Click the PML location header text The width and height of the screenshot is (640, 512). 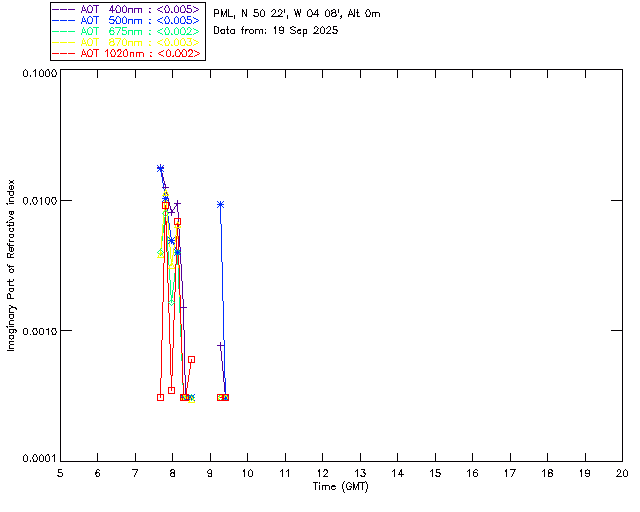point(297,14)
